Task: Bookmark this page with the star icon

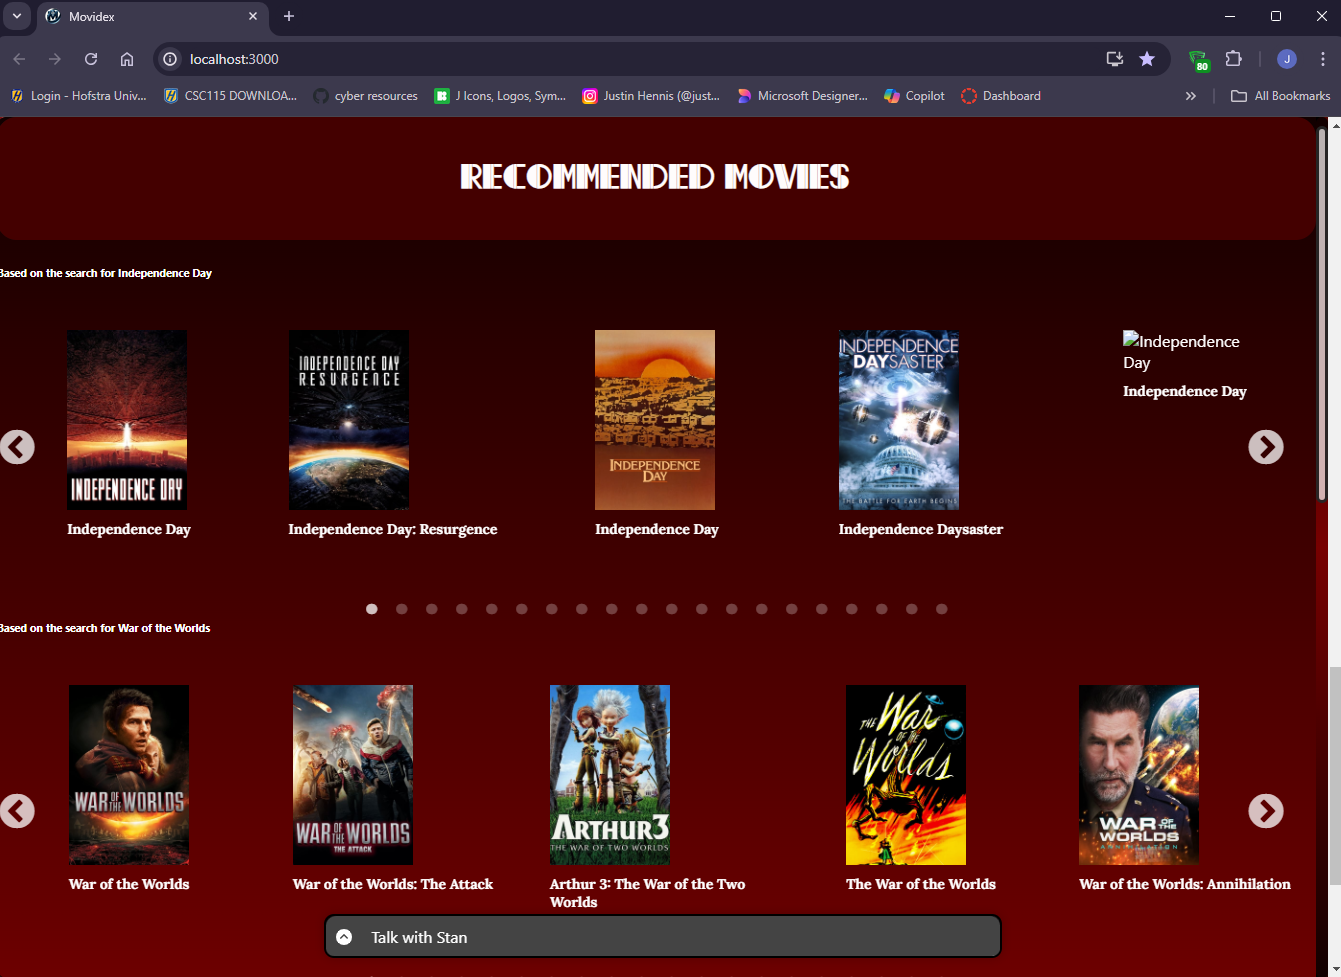Action: pos(1147,59)
